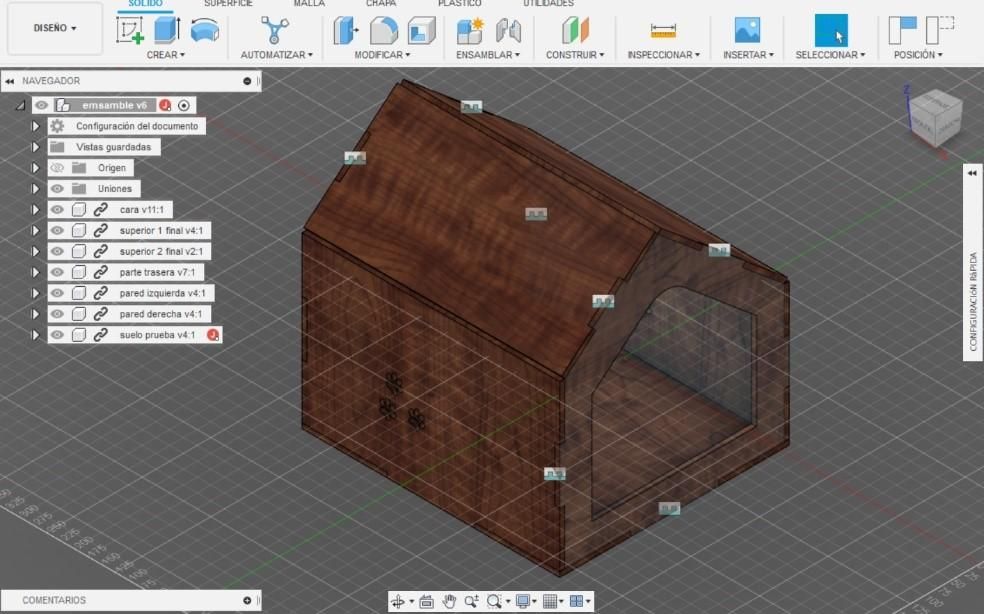Expand cara v11:1 node
This screenshot has height=614, width=984.
(35, 210)
